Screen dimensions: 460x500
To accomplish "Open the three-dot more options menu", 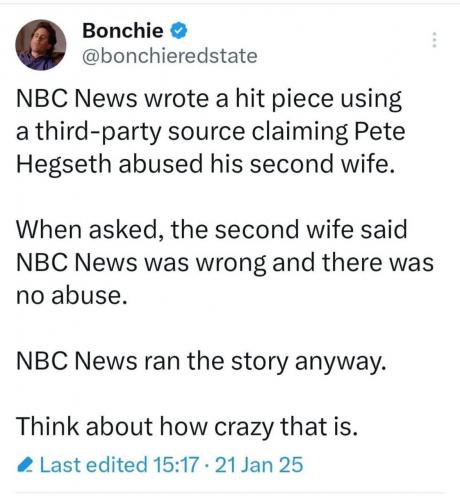I will tap(434, 40).
